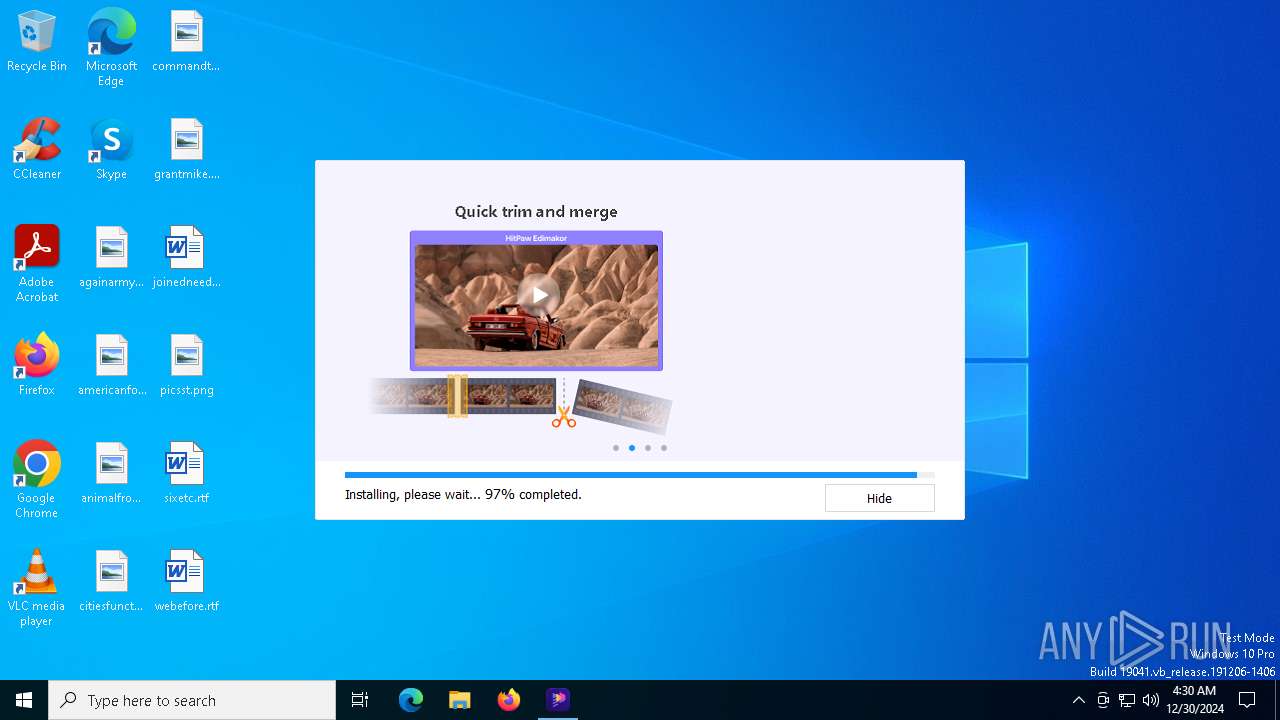Select the citiesfunct... image file icon
This screenshot has height=720, width=1280.
pyautogui.click(x=111, y=582)
